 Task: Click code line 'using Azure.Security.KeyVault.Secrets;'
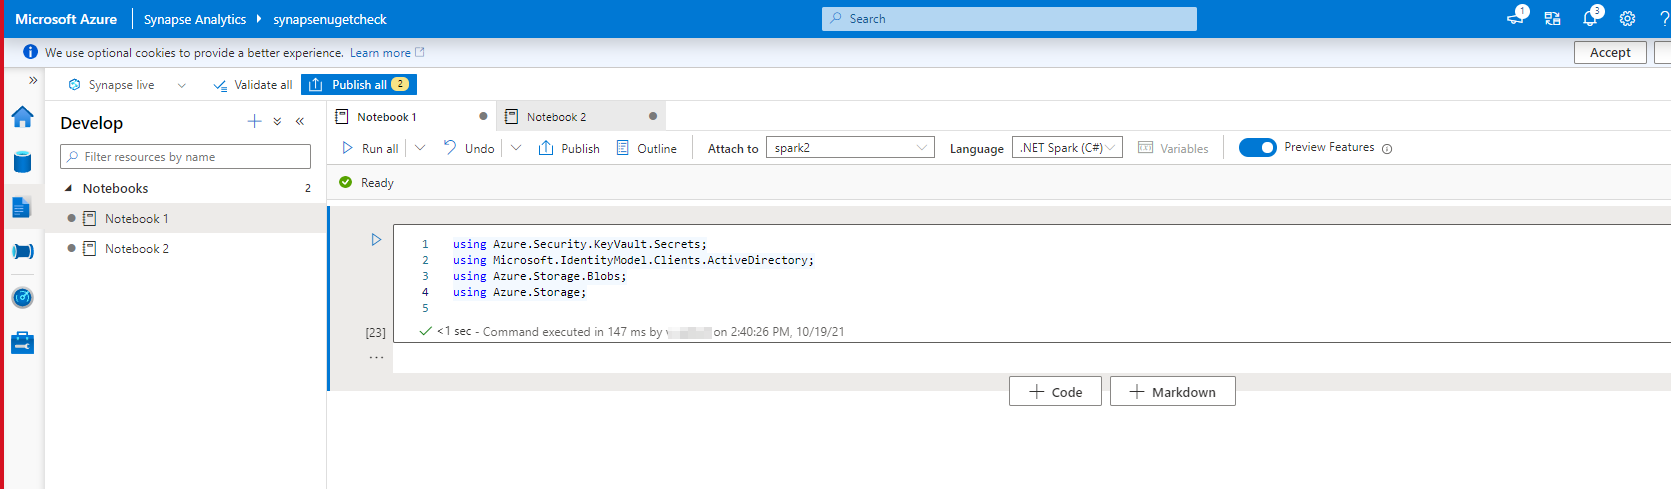tap(579, 244)
